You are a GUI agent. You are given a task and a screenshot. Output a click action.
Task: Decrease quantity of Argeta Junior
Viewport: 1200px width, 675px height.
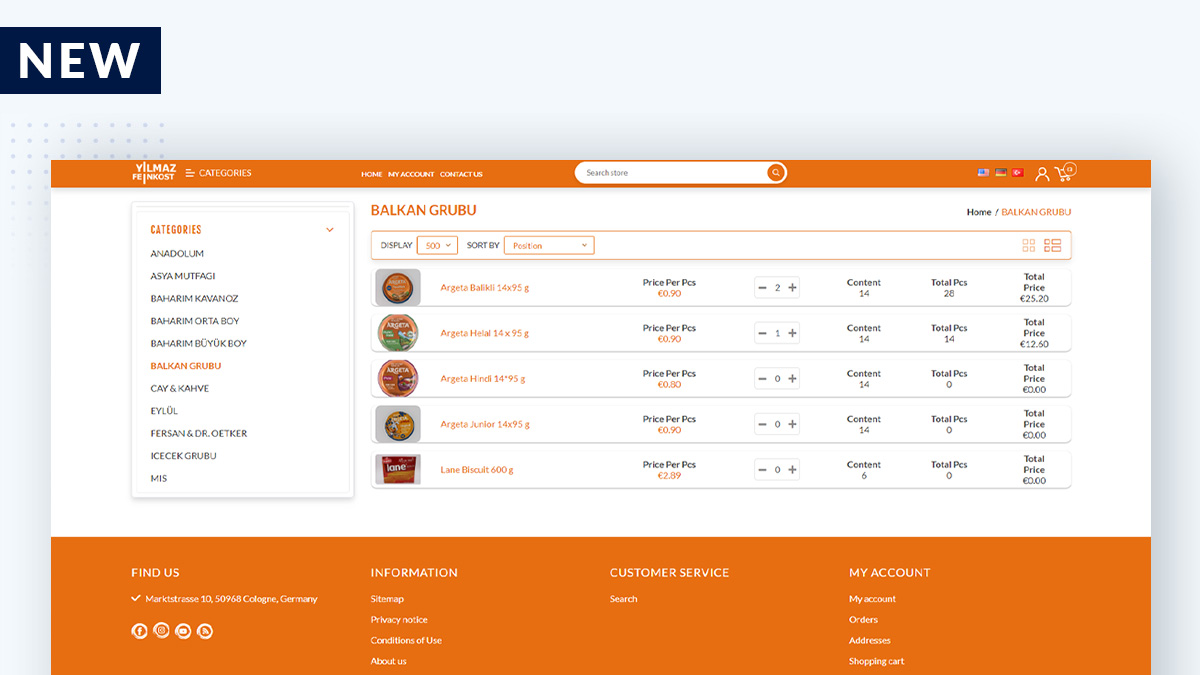[763, 424]
